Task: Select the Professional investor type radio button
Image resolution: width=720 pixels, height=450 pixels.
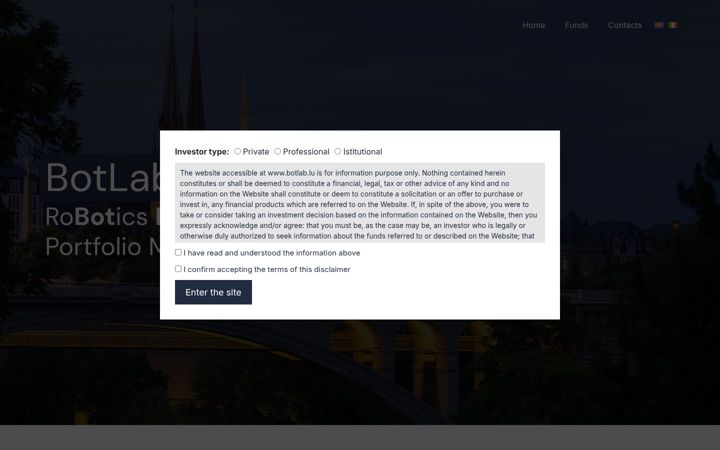Action: tap(277, 151)
